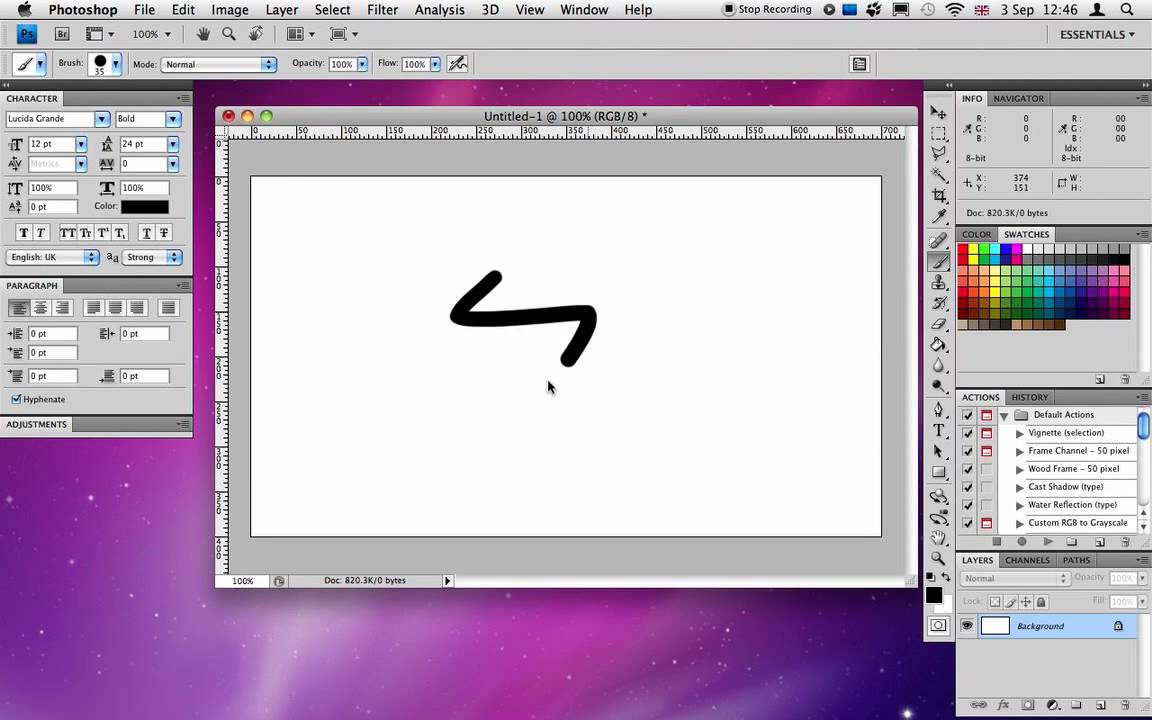
Task: Hide the Background layer with eye icon
Action: coord(967,626)
